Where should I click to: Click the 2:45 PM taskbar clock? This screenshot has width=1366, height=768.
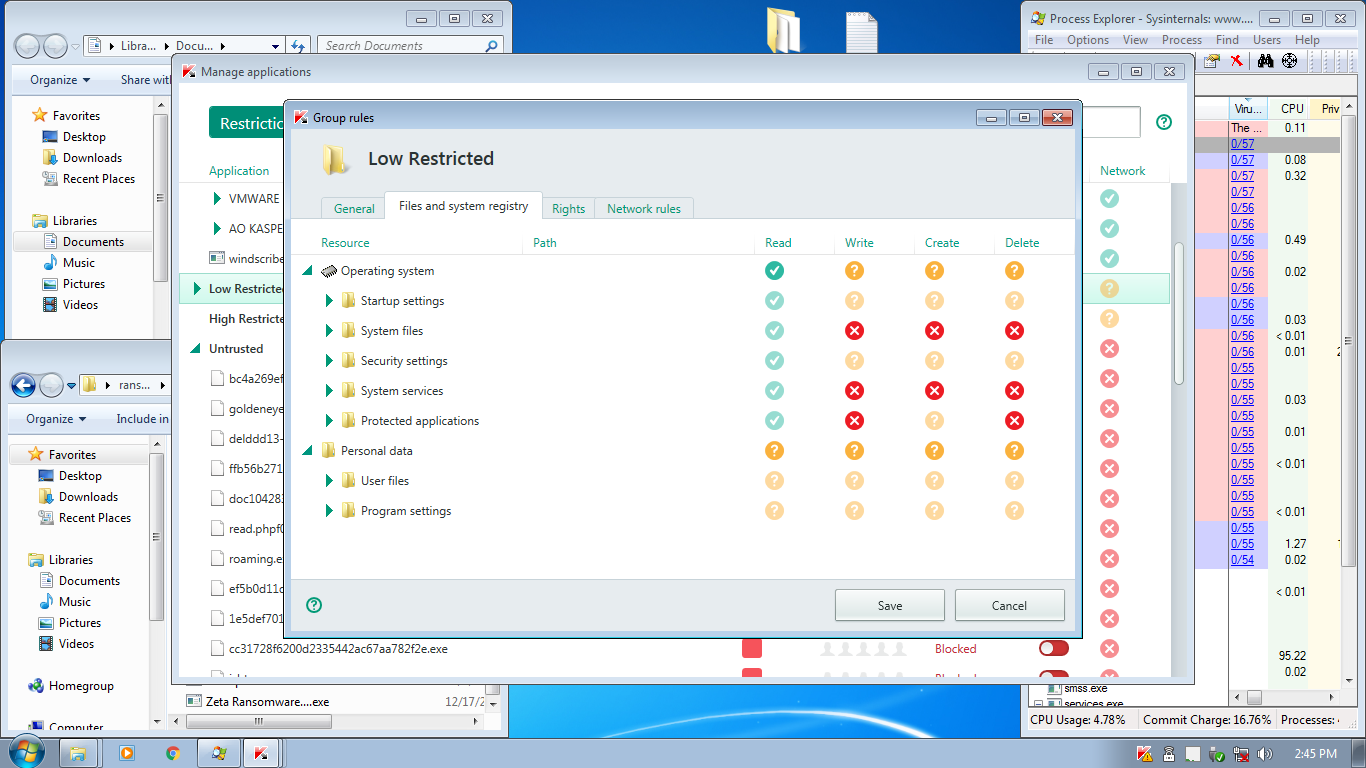click(1313, 754)
